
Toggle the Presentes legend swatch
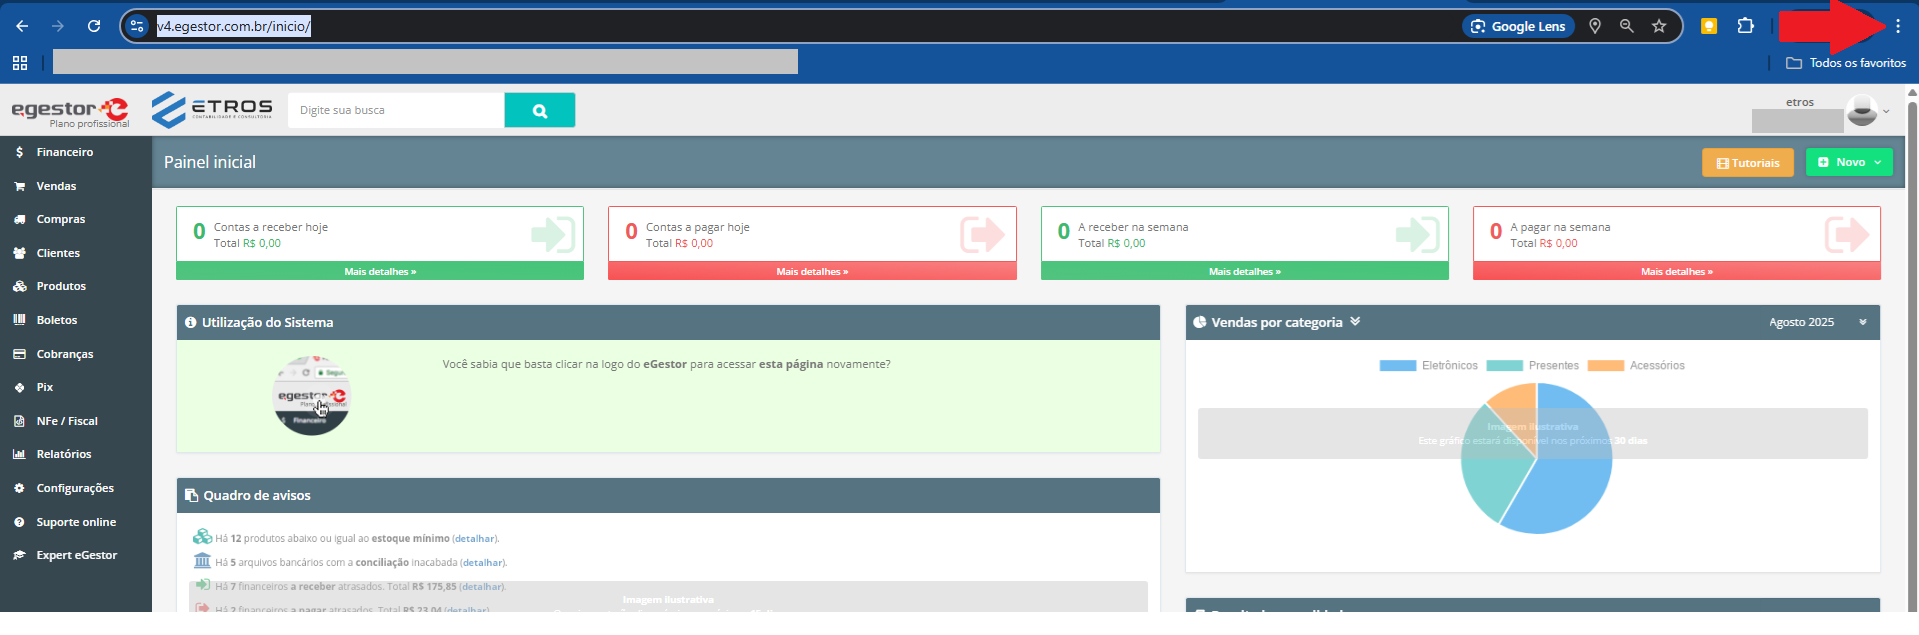coord(1504,366)
